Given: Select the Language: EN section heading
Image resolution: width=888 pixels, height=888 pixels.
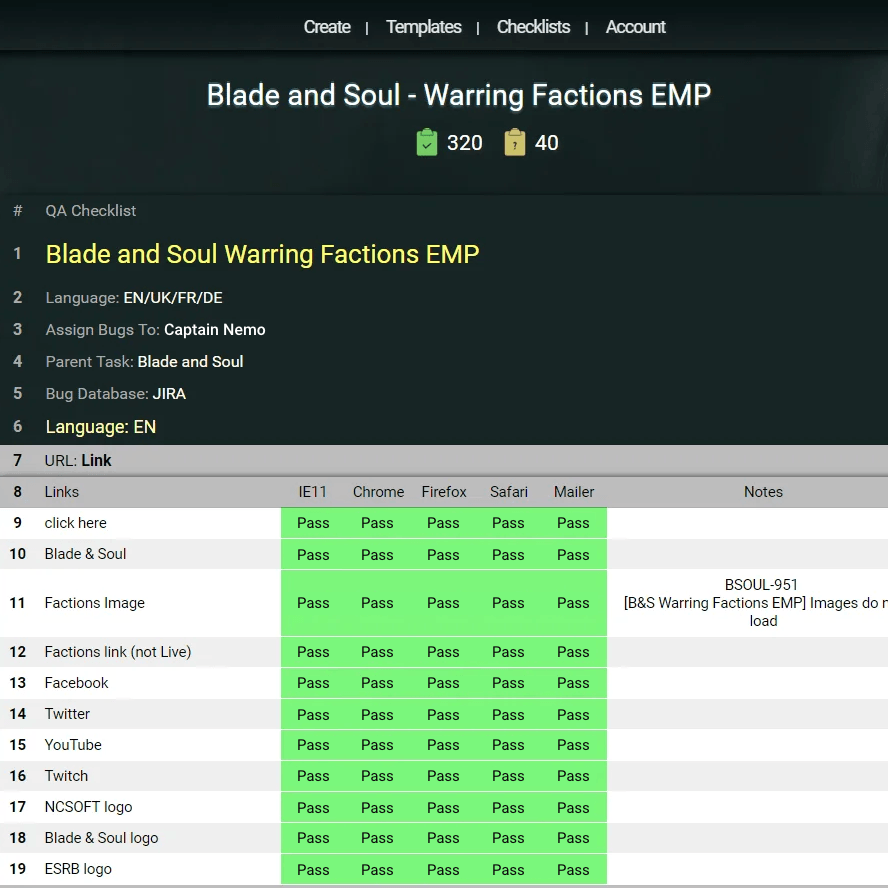Looking at the screenshot, I should [101, 426].
